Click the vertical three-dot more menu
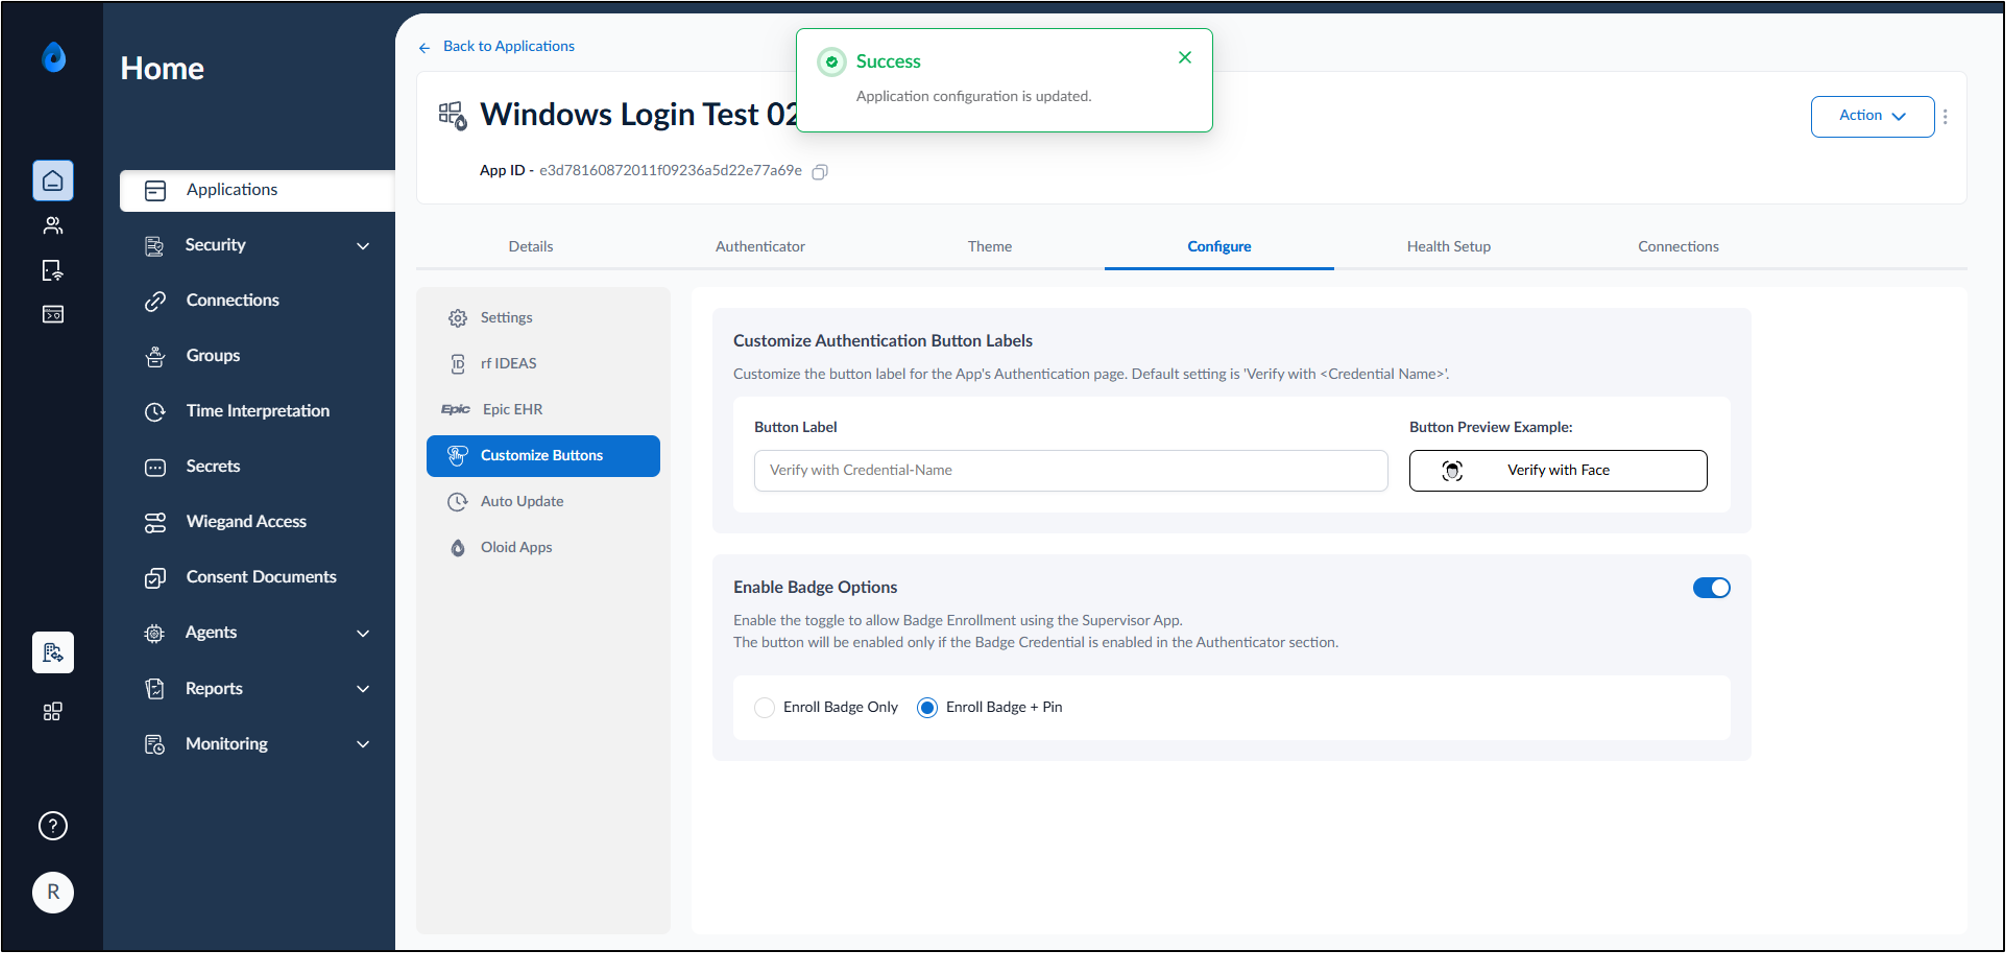The height and width of the screenshot is (953, 2006). [x=1945, y=117]
